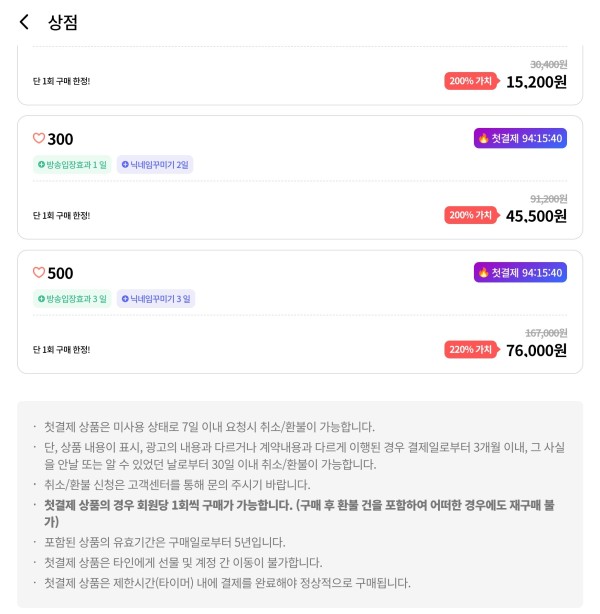Go back using the arrow icon
Viewport: 600px width, 614px height.
point(24,22)
